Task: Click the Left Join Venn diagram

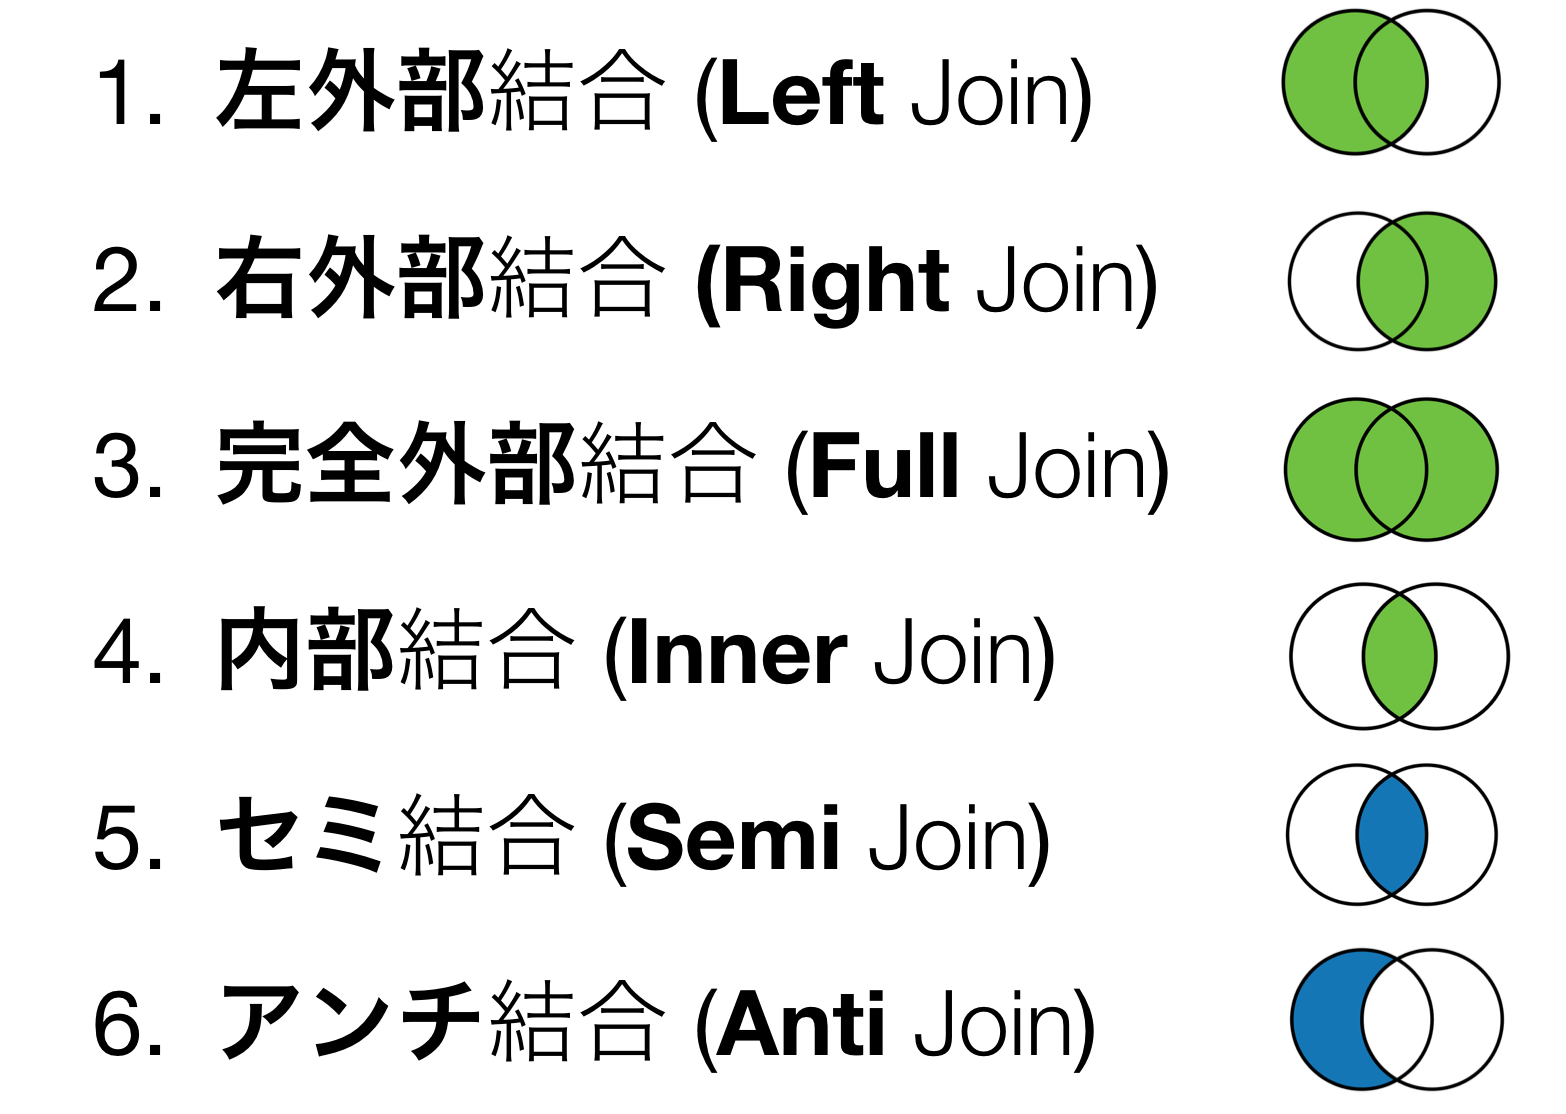Action: pos(1391,82)
